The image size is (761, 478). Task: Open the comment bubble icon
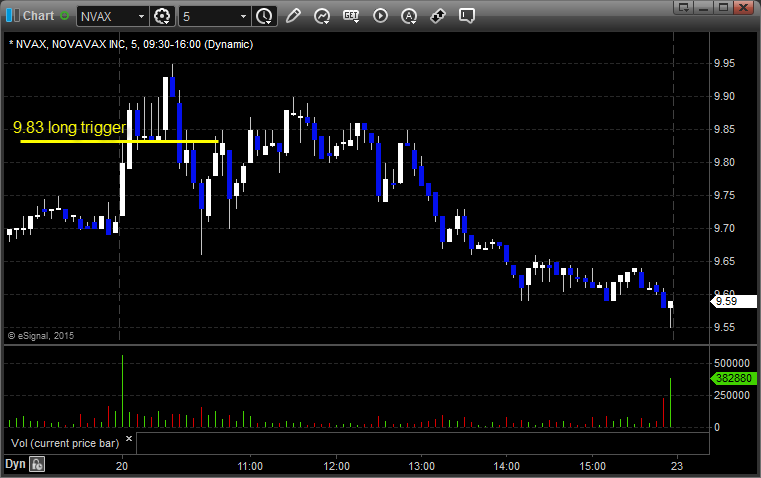point(467,16)
